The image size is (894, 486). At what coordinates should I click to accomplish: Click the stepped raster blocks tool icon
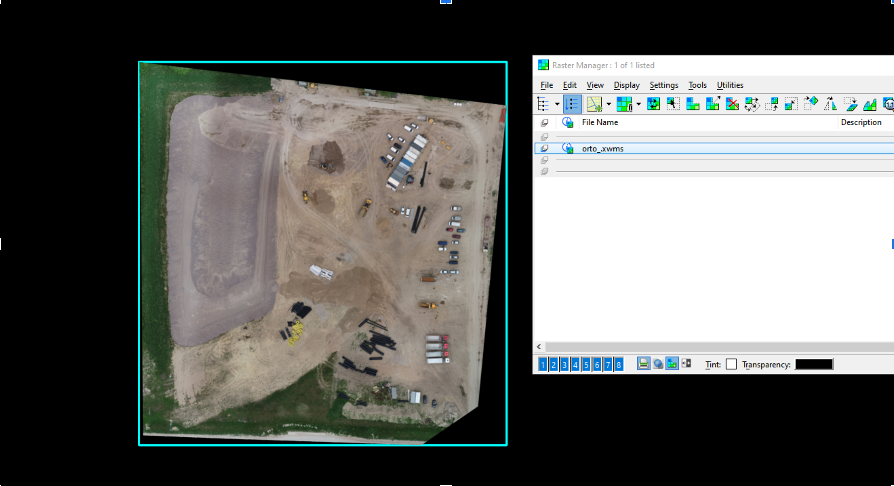coord(693,104)
